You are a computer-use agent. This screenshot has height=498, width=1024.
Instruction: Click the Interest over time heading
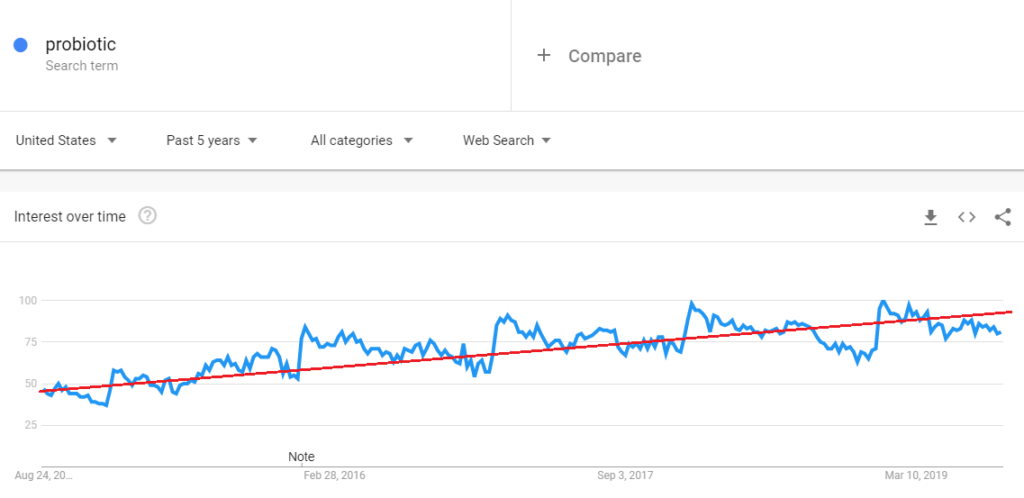coord(70,217)
